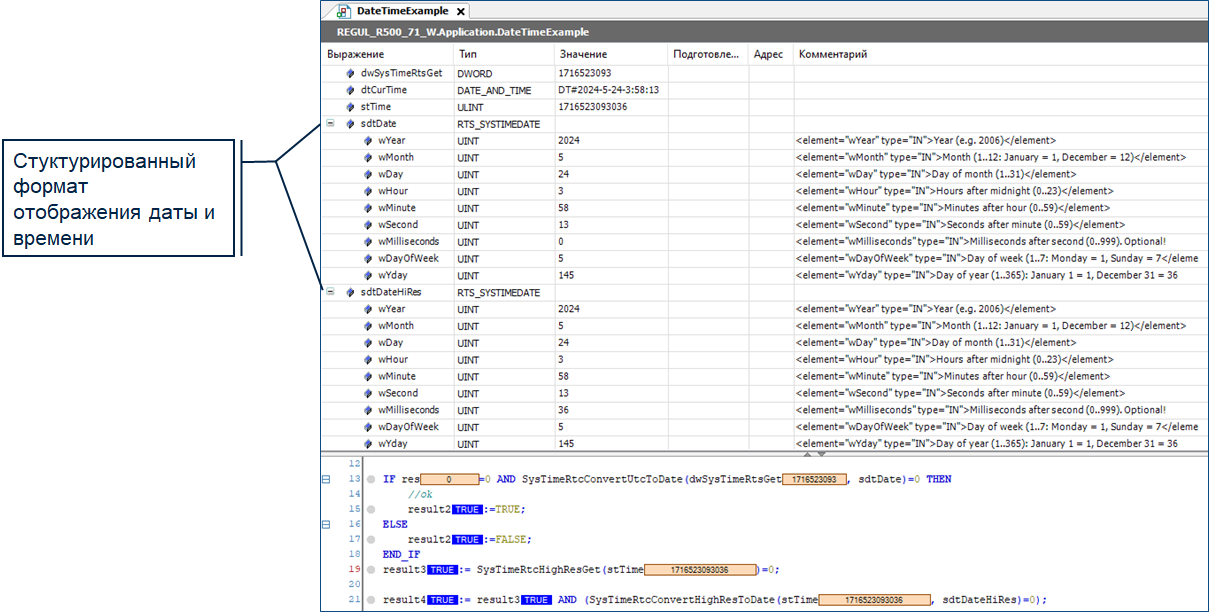This screenshot has height=612, width=1209.
Task: Click the variable icon next to dtCurTime
Action: [x=351, y=90]
